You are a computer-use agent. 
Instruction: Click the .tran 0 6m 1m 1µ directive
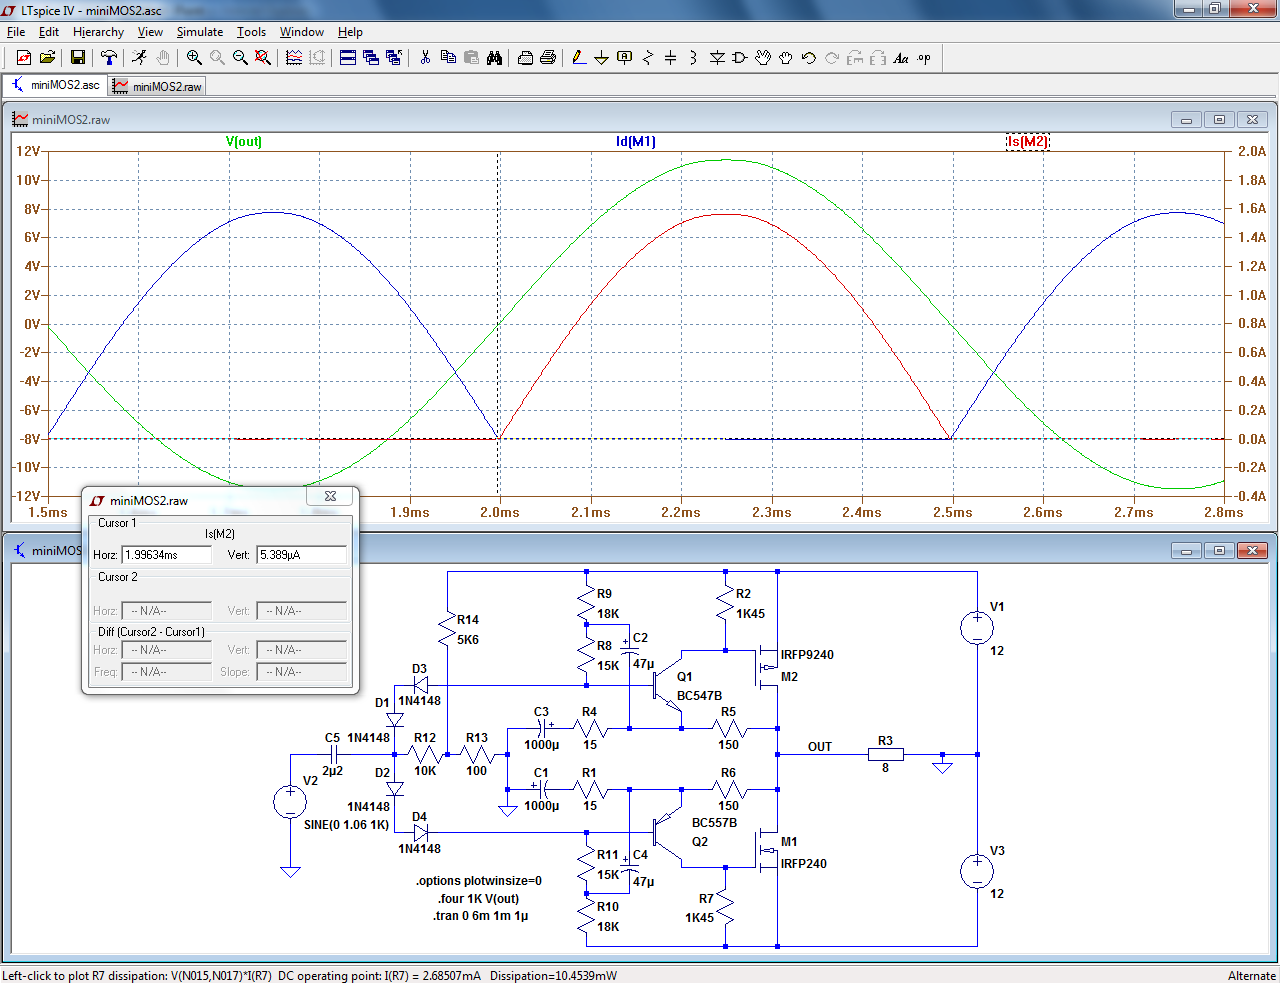(481, 915)
